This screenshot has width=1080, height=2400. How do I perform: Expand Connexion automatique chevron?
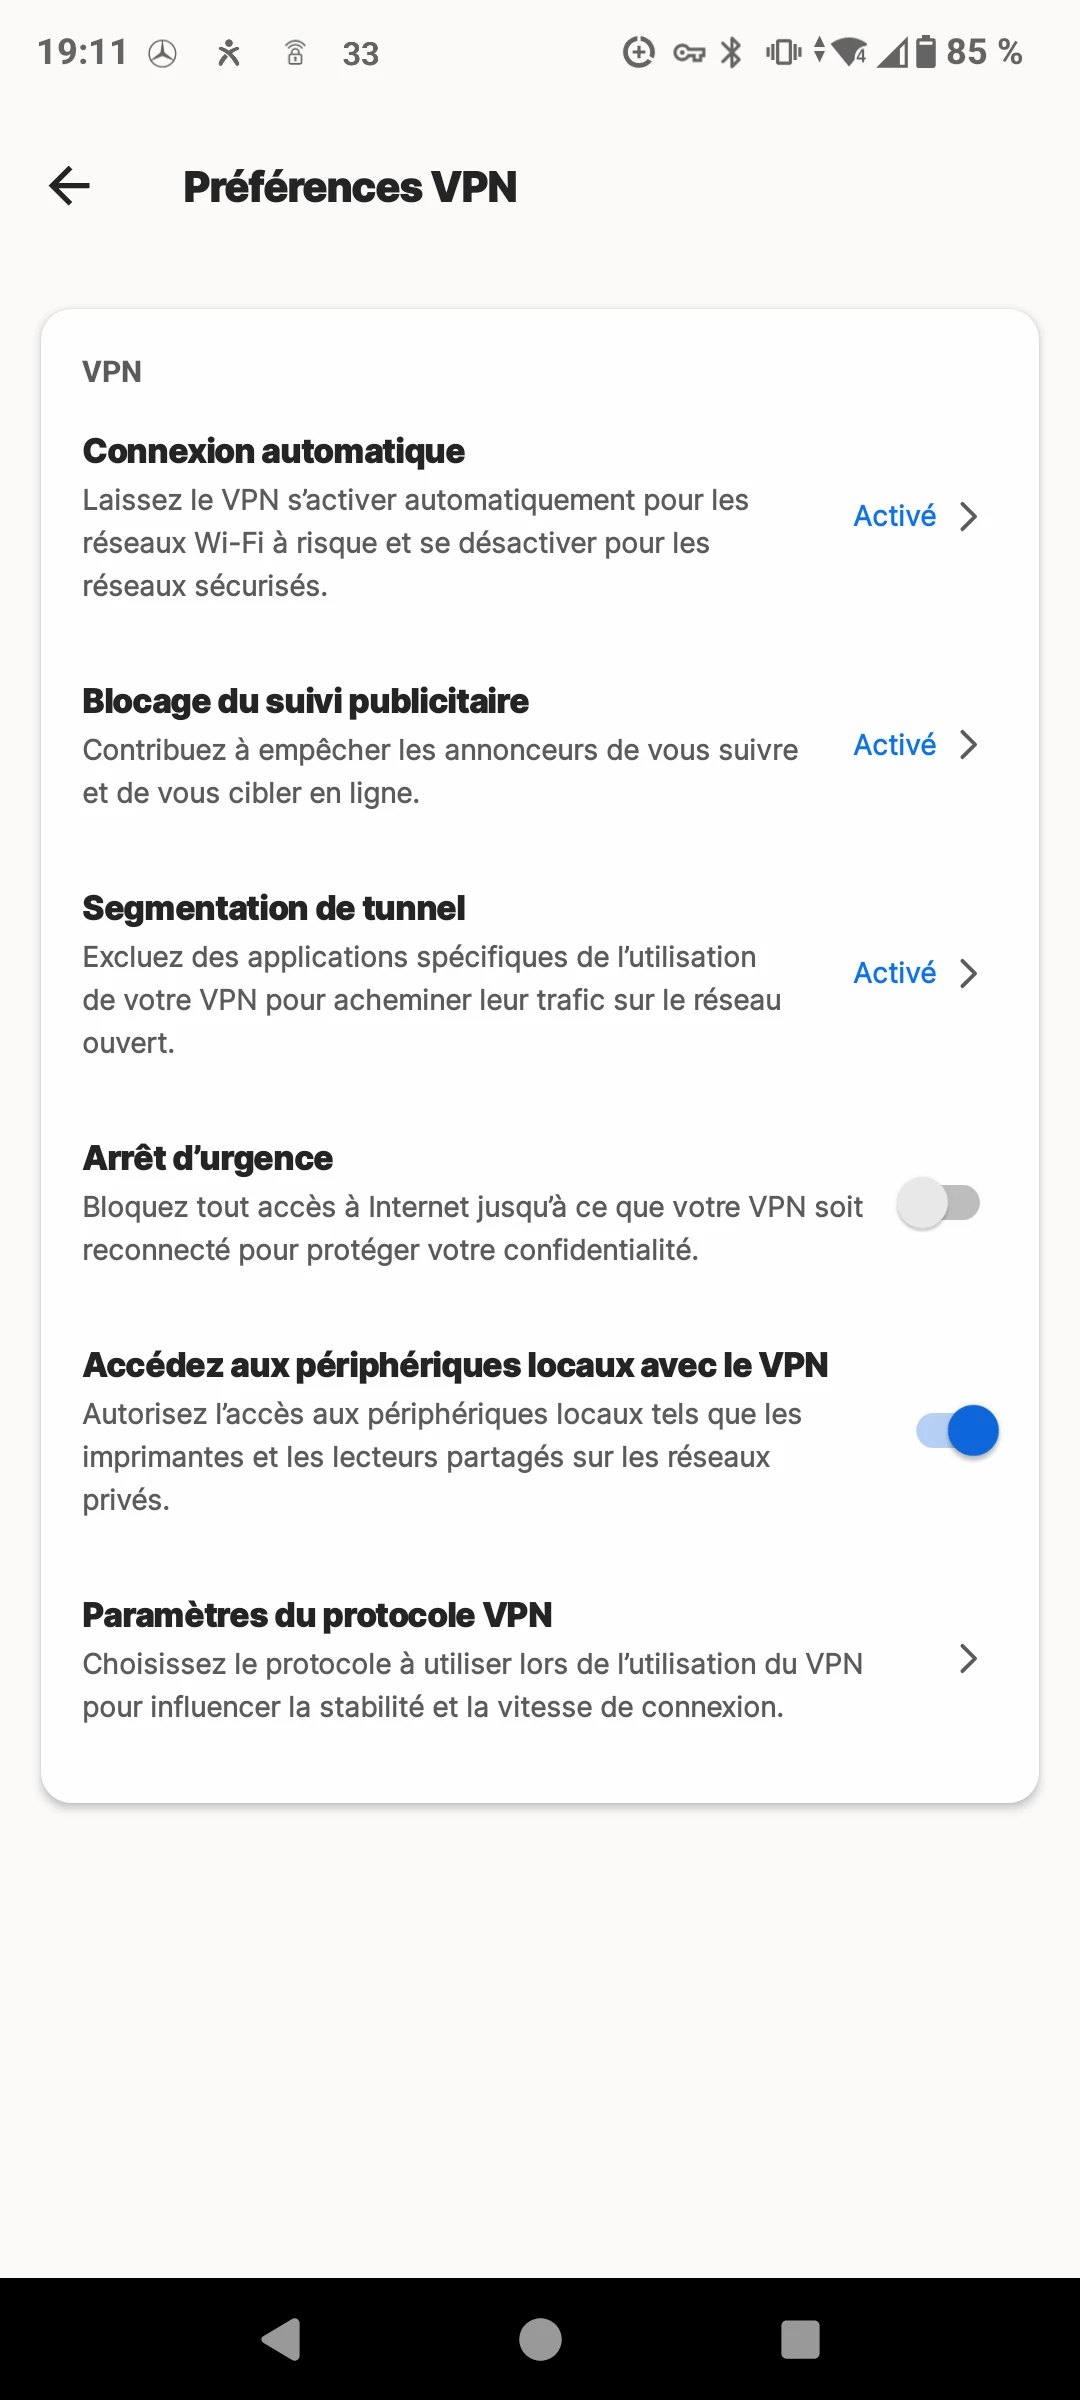[968, 516]
